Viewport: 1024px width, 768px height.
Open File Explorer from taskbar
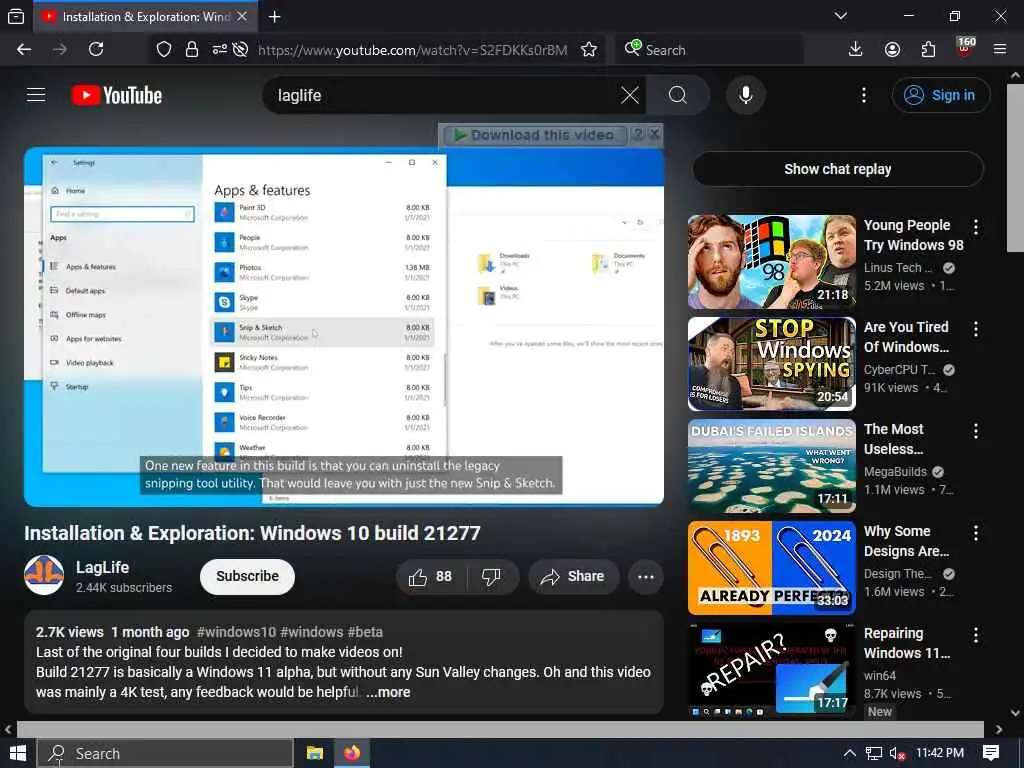pyautogui.click(x=315, y=753)
